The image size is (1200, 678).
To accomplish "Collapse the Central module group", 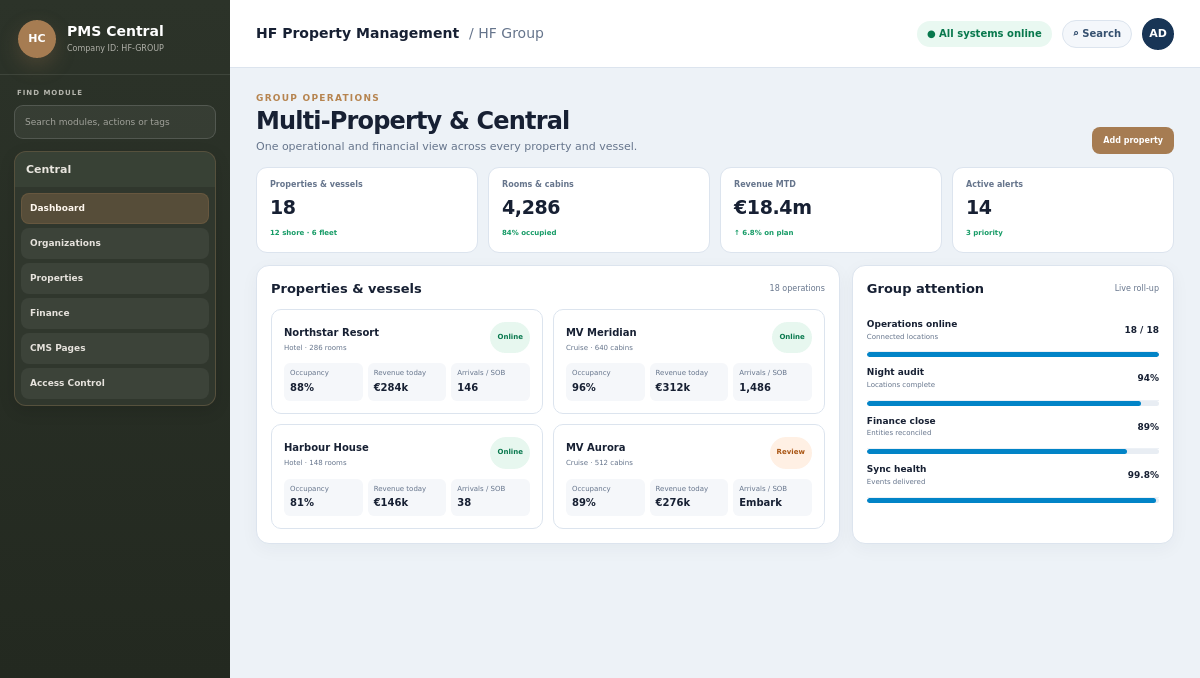I will pos(115,170).
